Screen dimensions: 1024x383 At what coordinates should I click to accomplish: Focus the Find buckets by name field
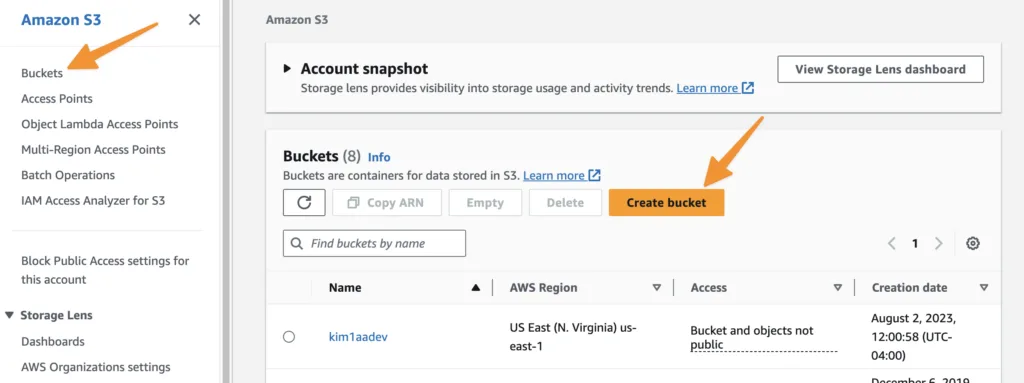tap(374, 243)
